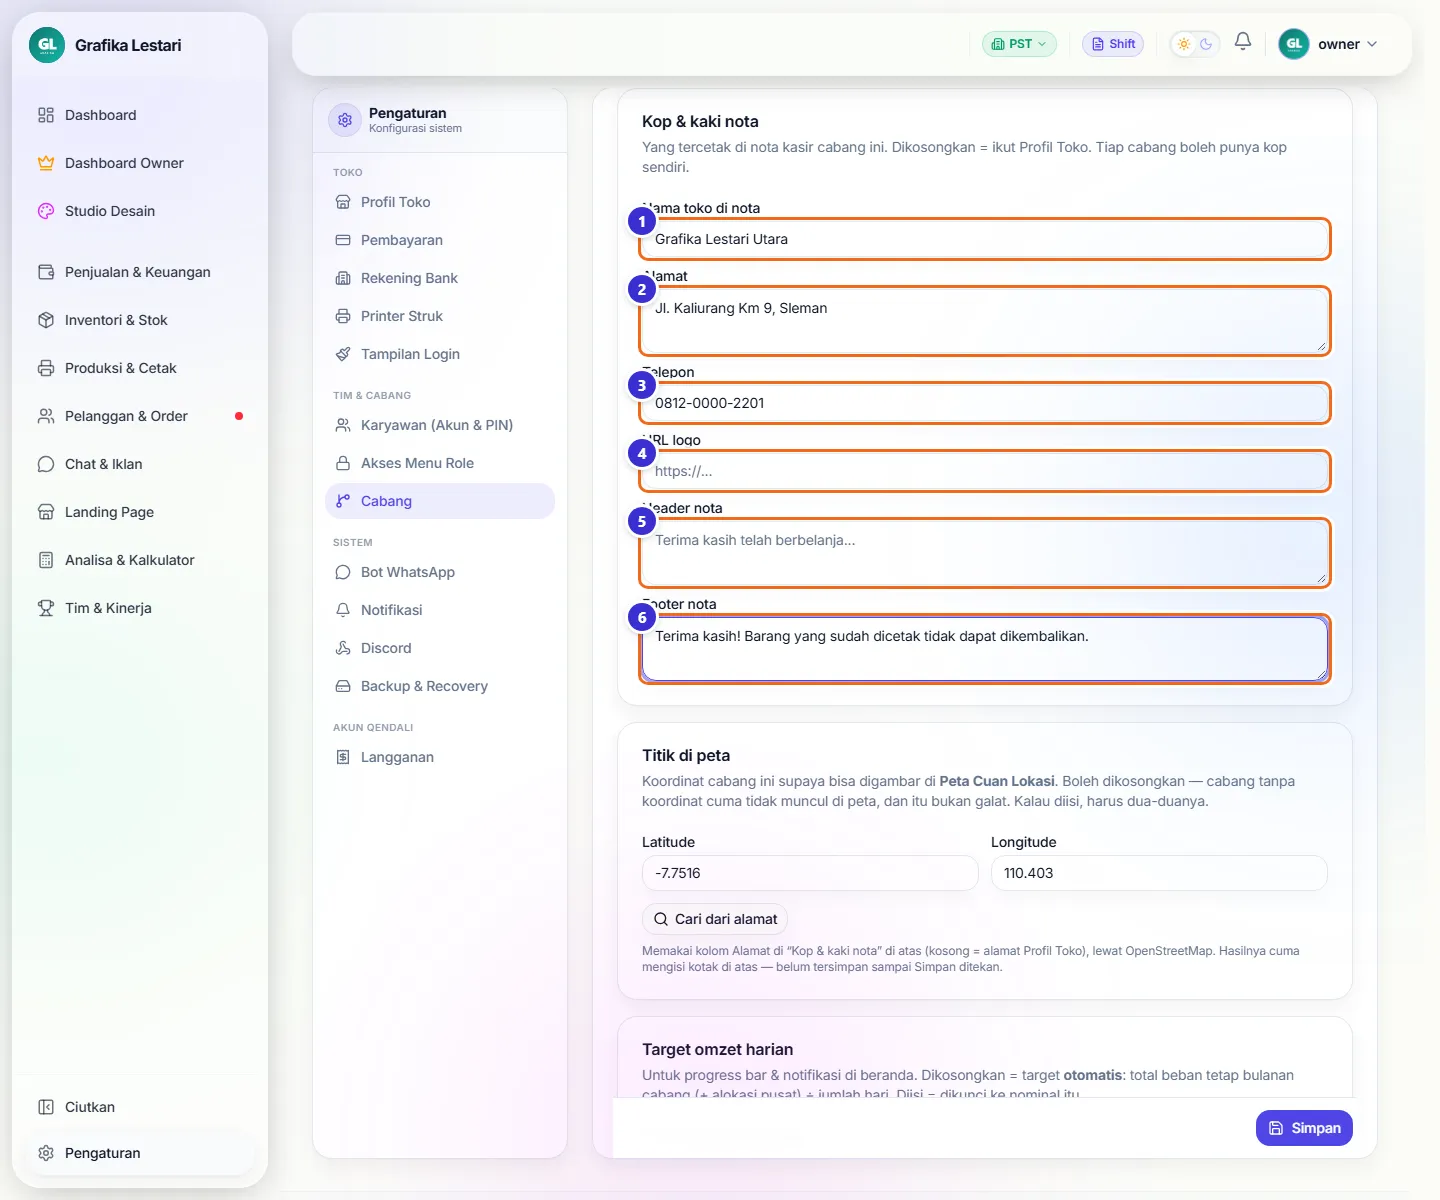The height and width of the screenshot is (1200, 1440).
Task: Click the Telepon input field
Action: pos(985,403)
